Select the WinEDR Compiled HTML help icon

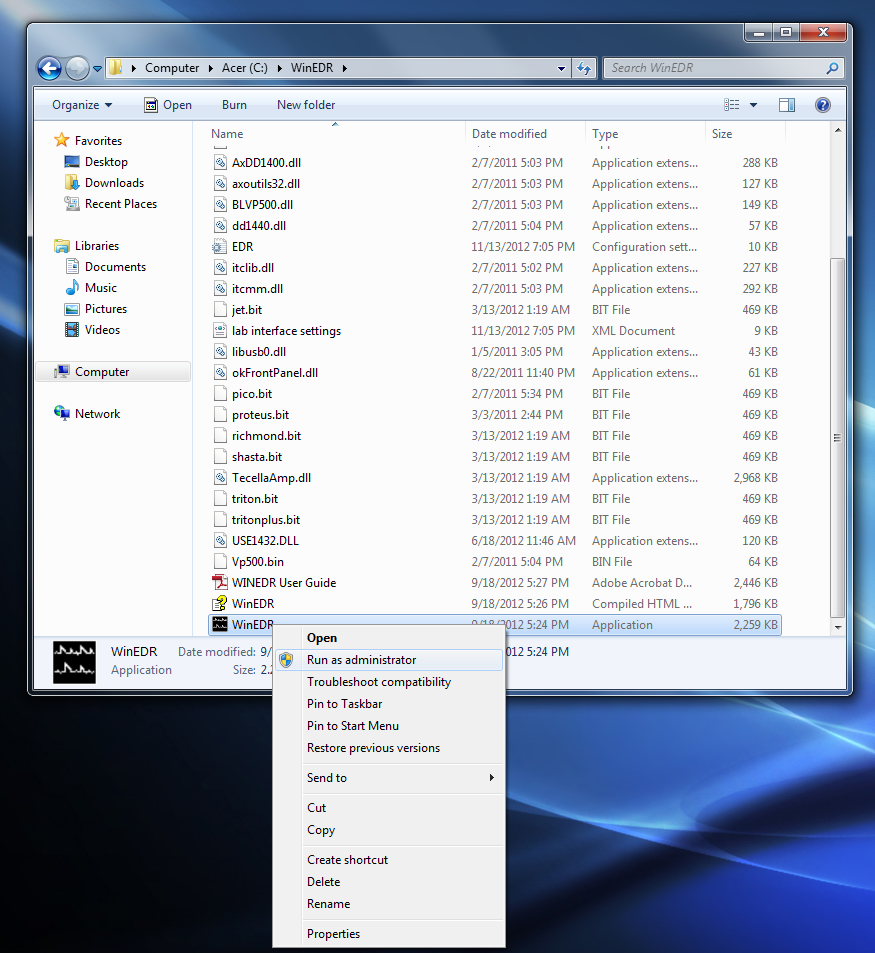(219, 604)
